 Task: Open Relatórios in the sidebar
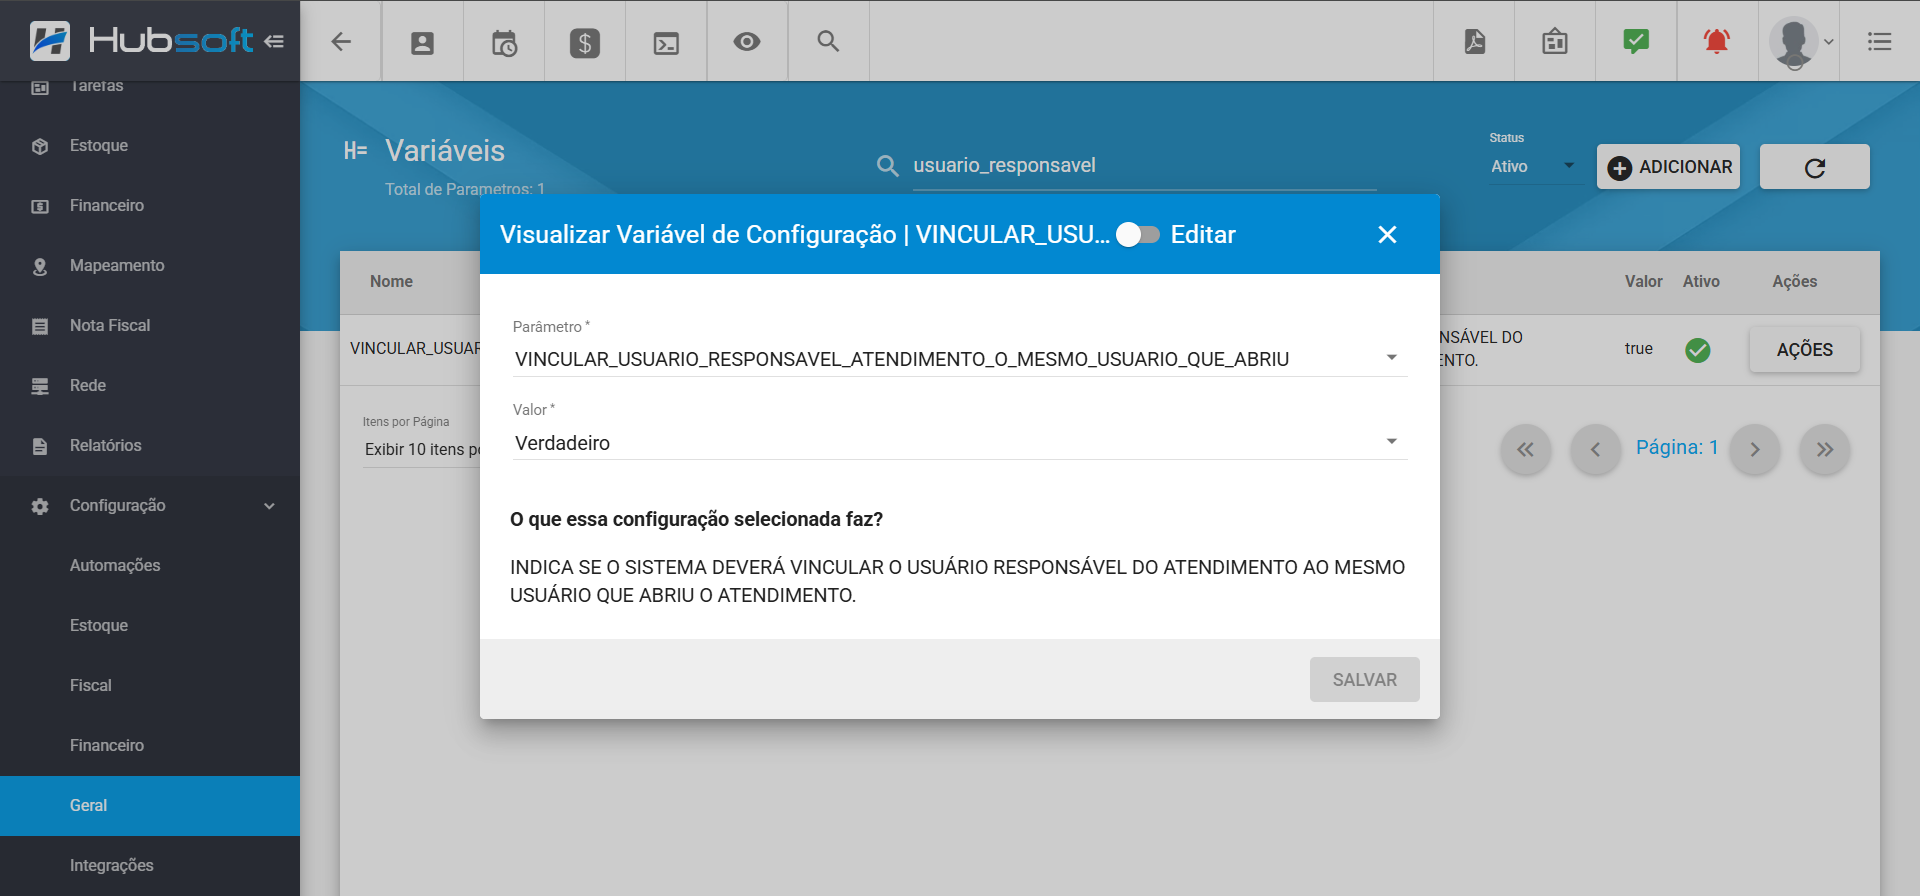pos(105,446)
